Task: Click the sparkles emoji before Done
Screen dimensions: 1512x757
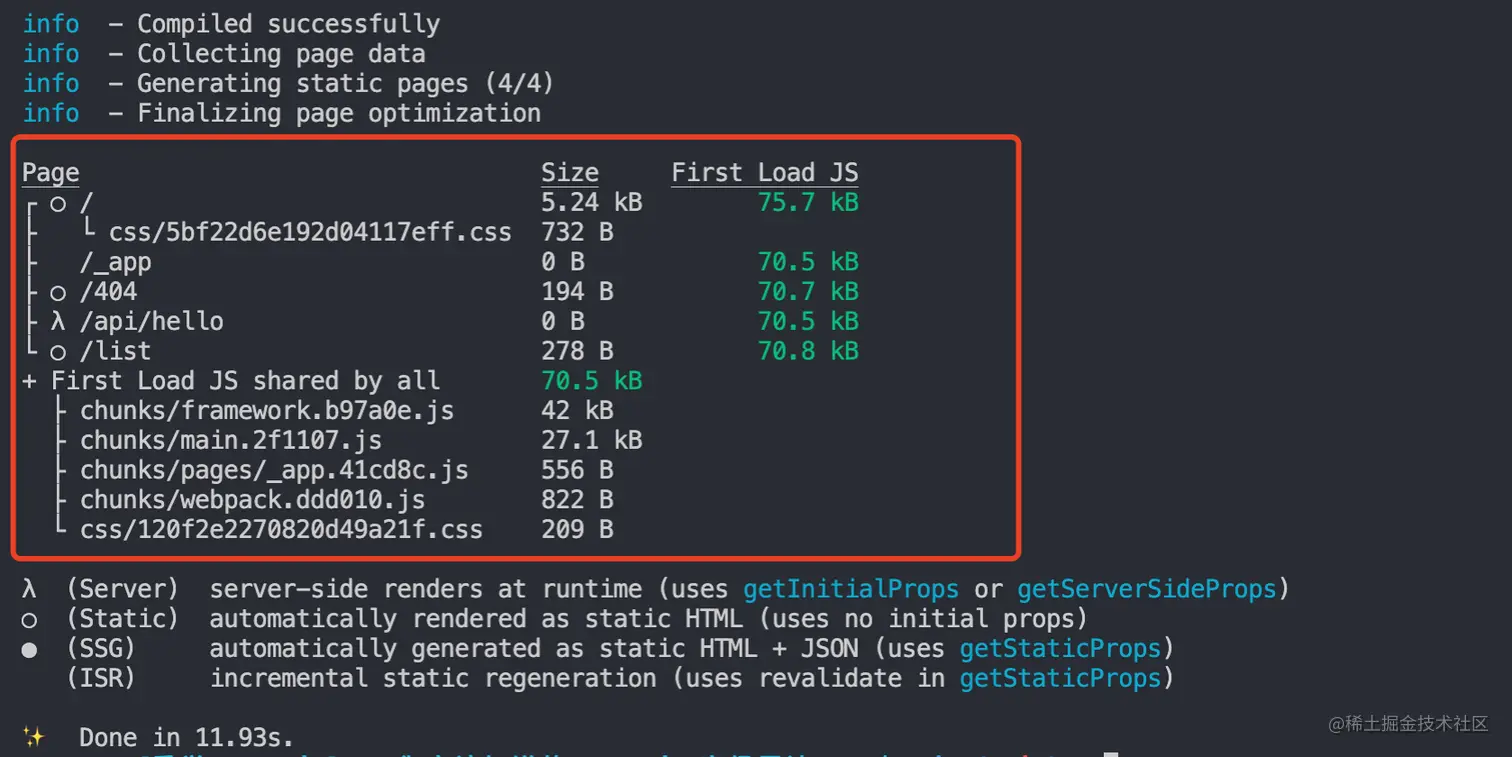Action: [x=34, y=737]
